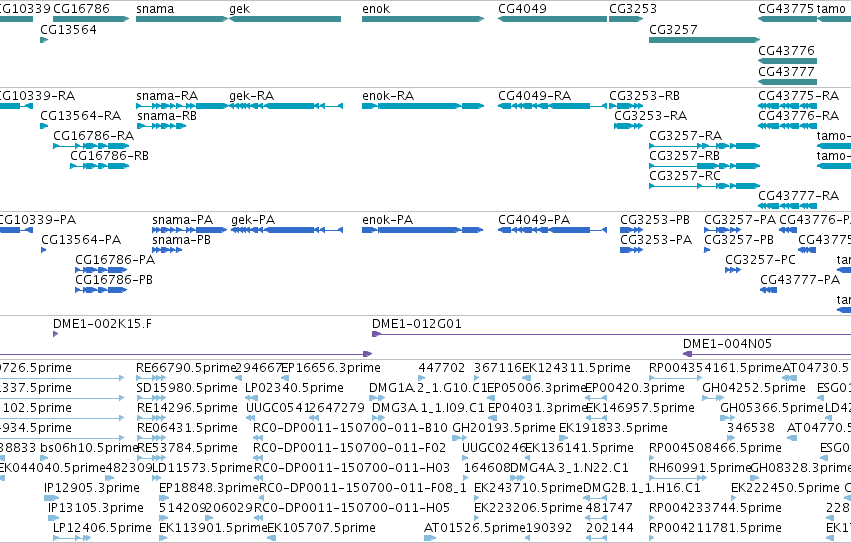This screenshot has width=851, height=543.
Task: Select EST RP004508466.5prime
Action: 652,458
